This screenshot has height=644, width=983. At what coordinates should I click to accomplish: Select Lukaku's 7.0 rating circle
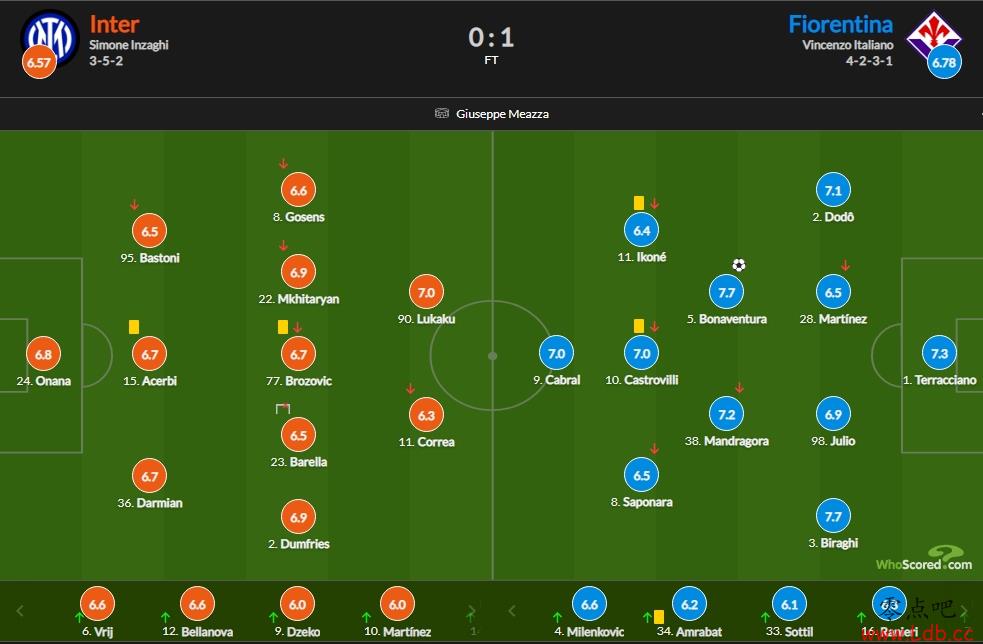(426, 292)
